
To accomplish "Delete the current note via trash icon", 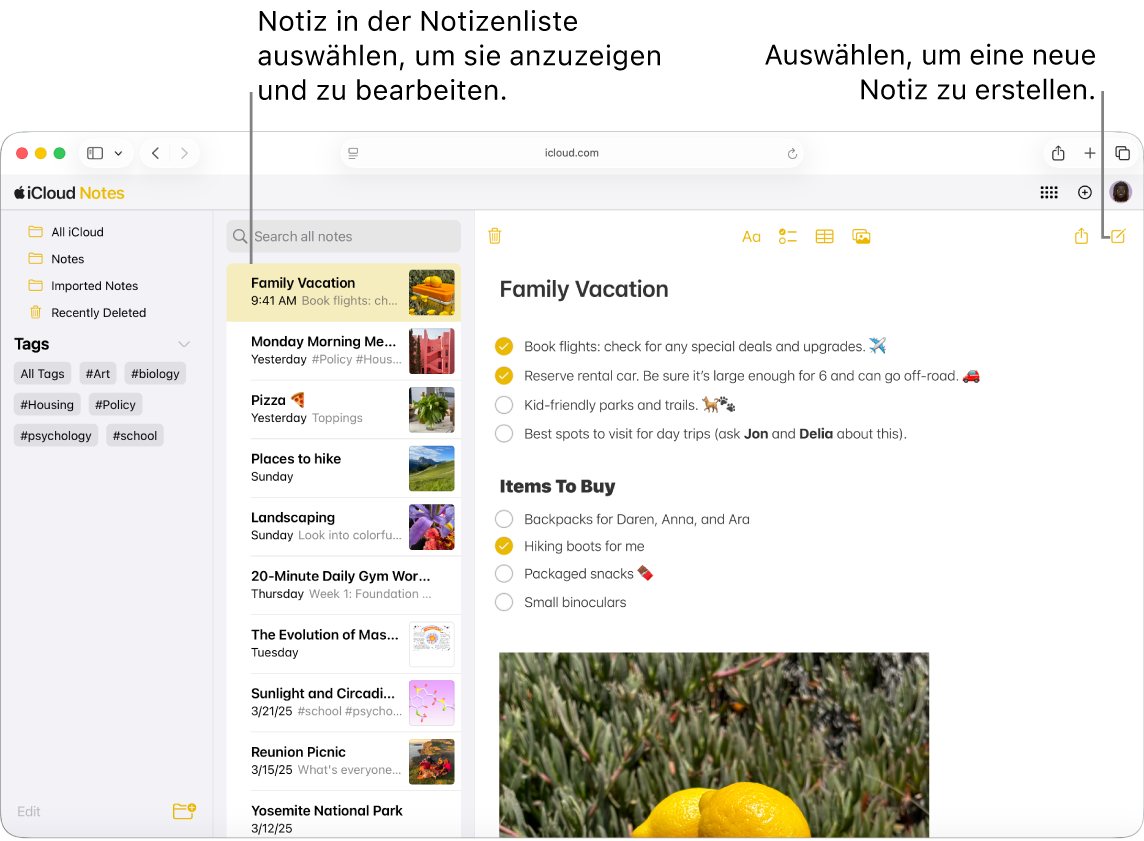I will [494, 236].
